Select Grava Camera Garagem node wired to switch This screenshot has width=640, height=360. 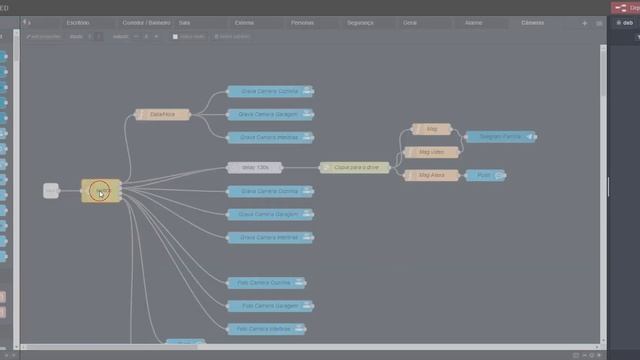270,214
